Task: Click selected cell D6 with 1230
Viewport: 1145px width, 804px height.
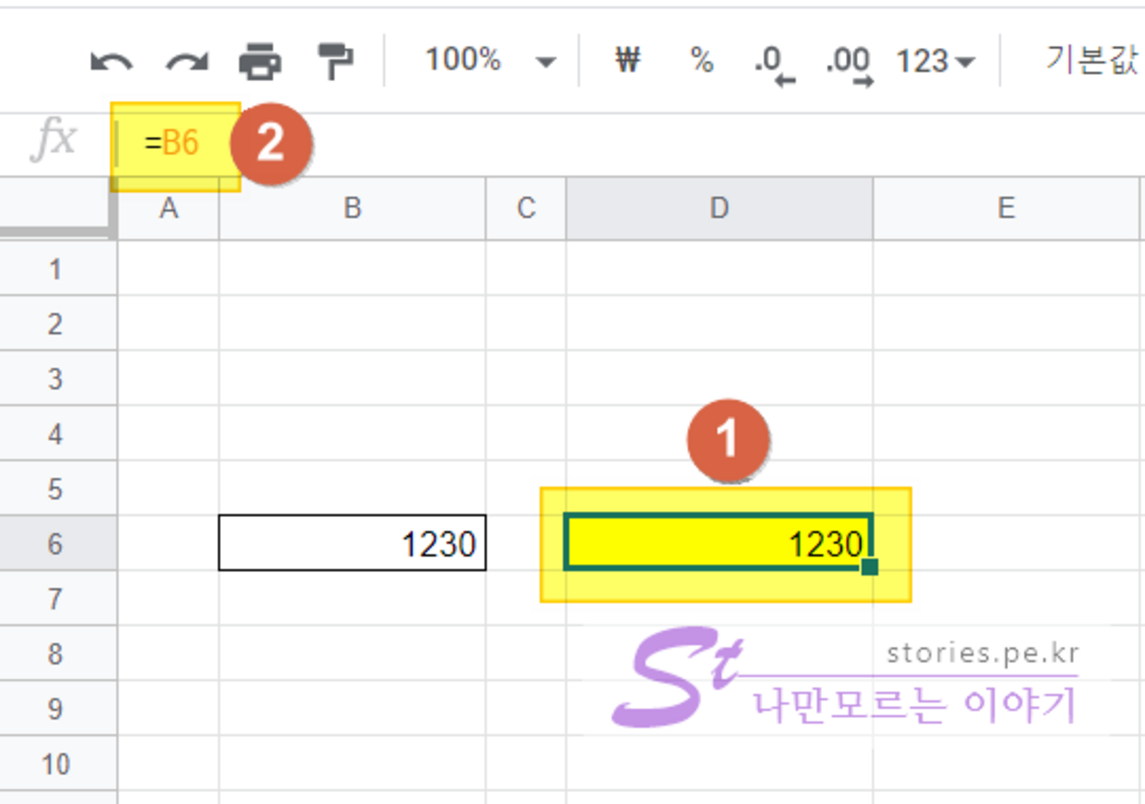Action: 718,542
